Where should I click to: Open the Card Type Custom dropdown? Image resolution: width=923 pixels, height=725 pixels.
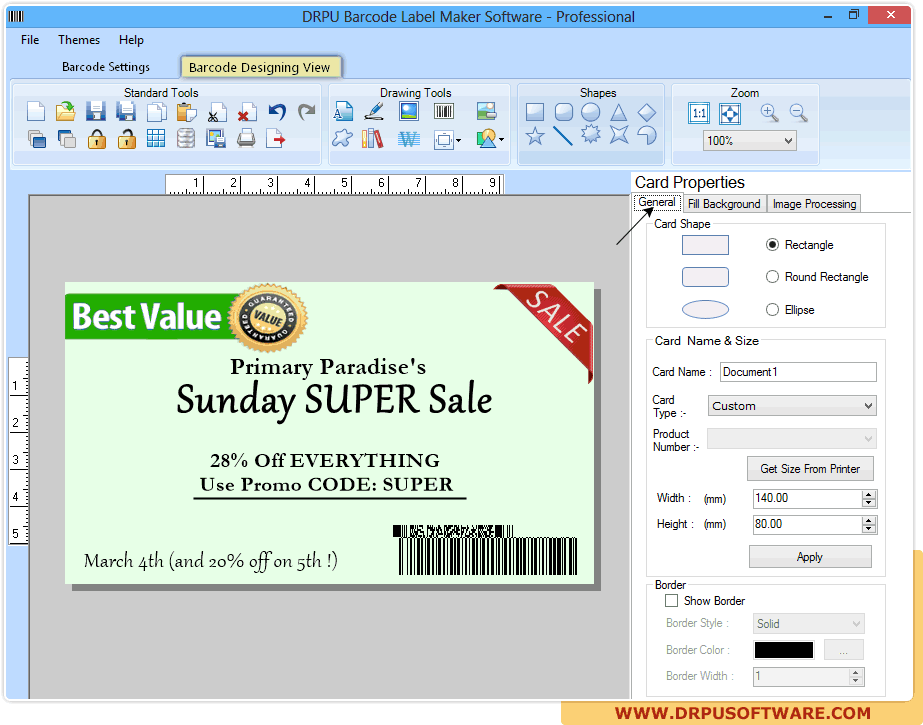tap(792, 406)
